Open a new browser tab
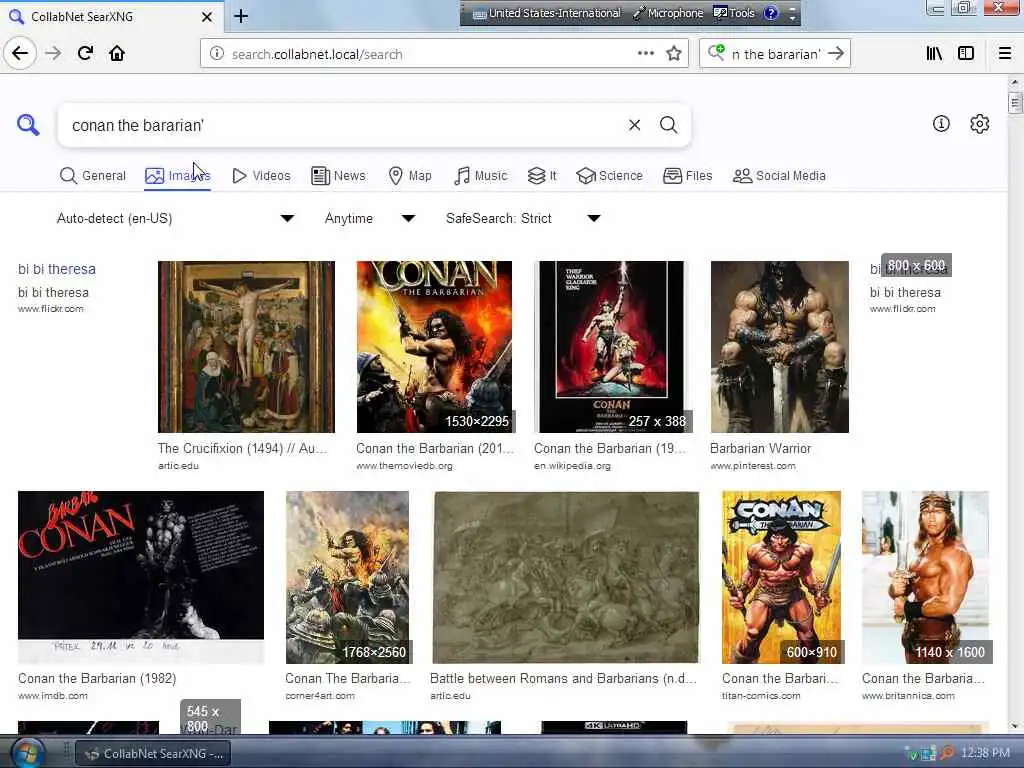Image resolution: width=1024 pixels, height=768 pixels. 241,16
